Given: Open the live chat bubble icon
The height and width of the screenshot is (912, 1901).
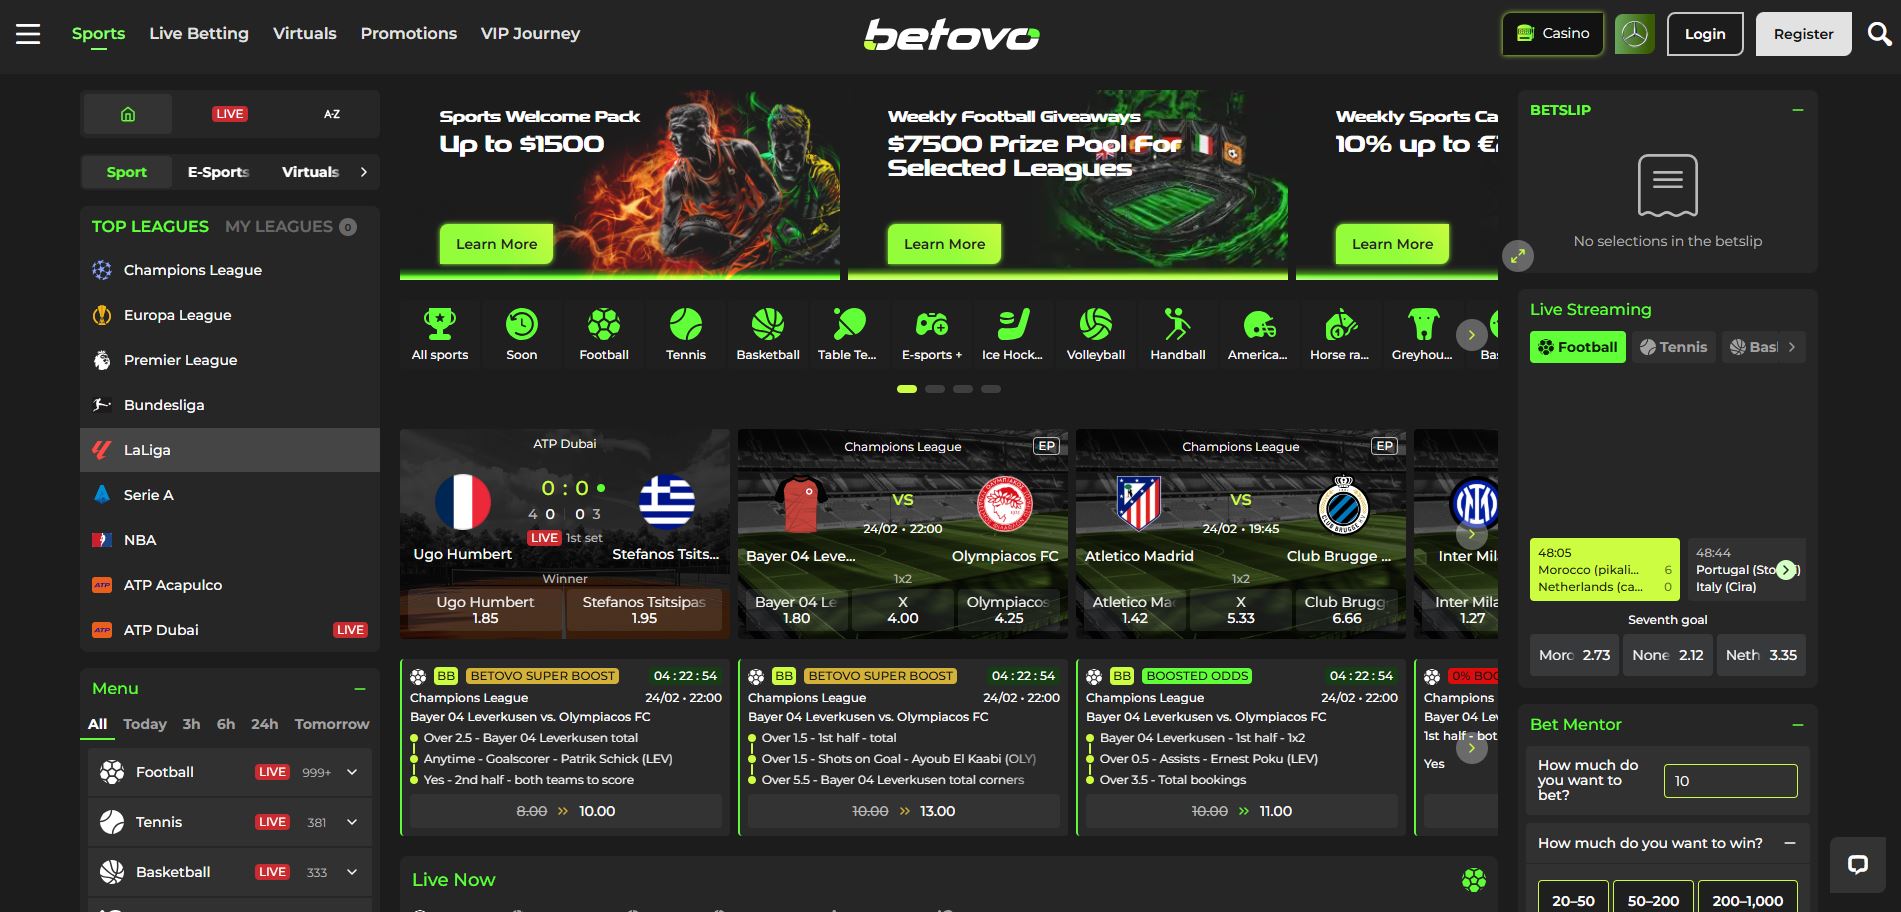Looking at the screenshot, I should coord(1858,865).
